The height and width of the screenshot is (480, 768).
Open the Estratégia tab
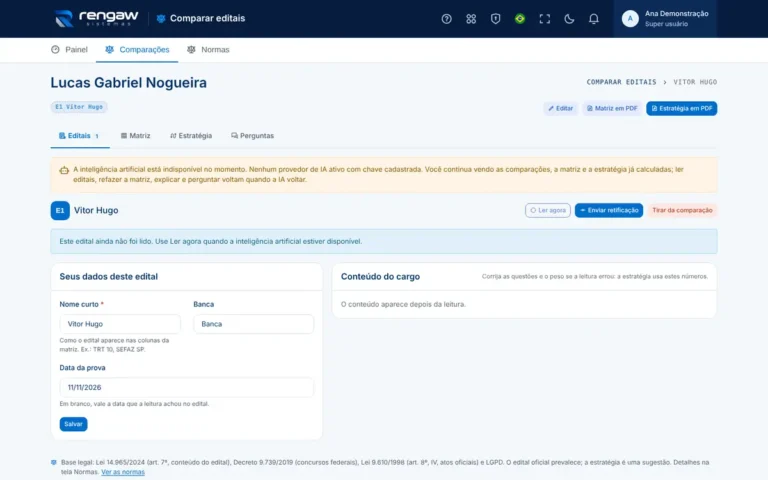(x=191, y=136)
